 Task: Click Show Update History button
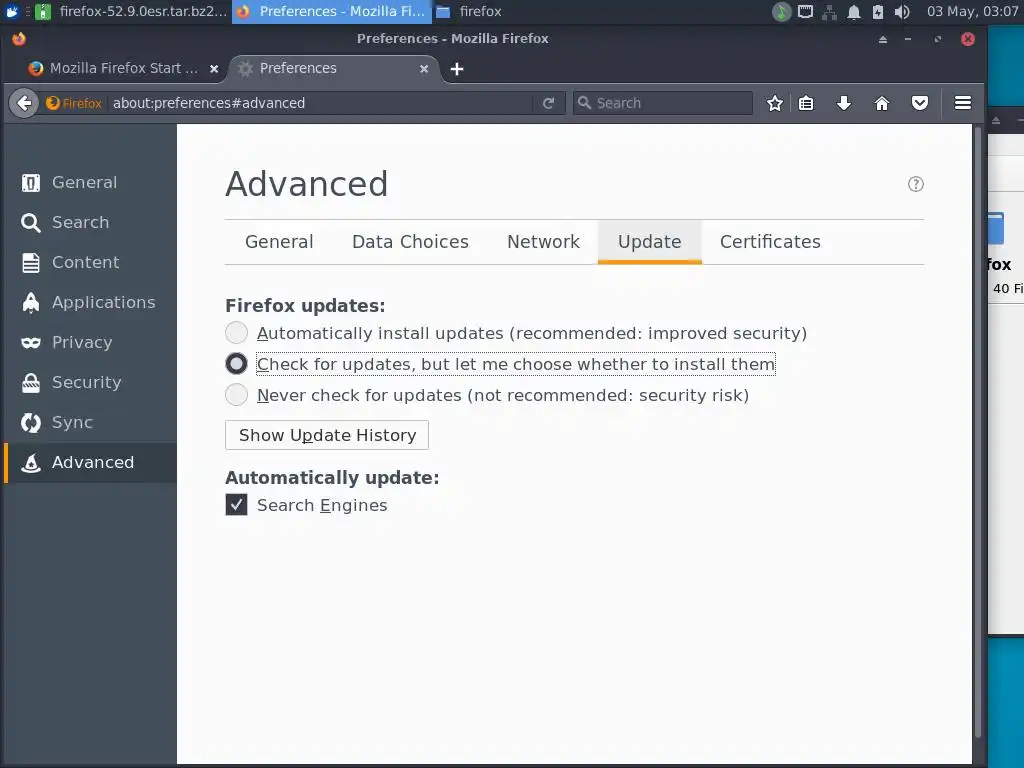(x=327, y=435)
